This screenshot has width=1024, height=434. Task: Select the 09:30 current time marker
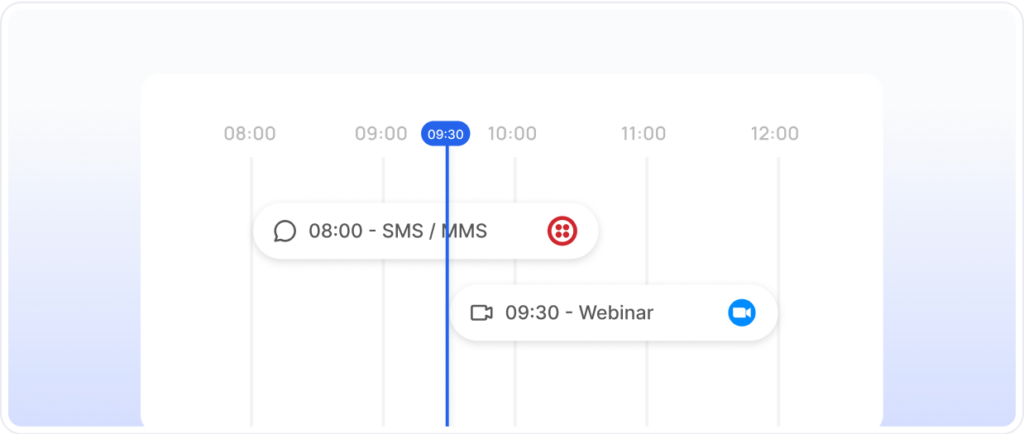(445, 134)
